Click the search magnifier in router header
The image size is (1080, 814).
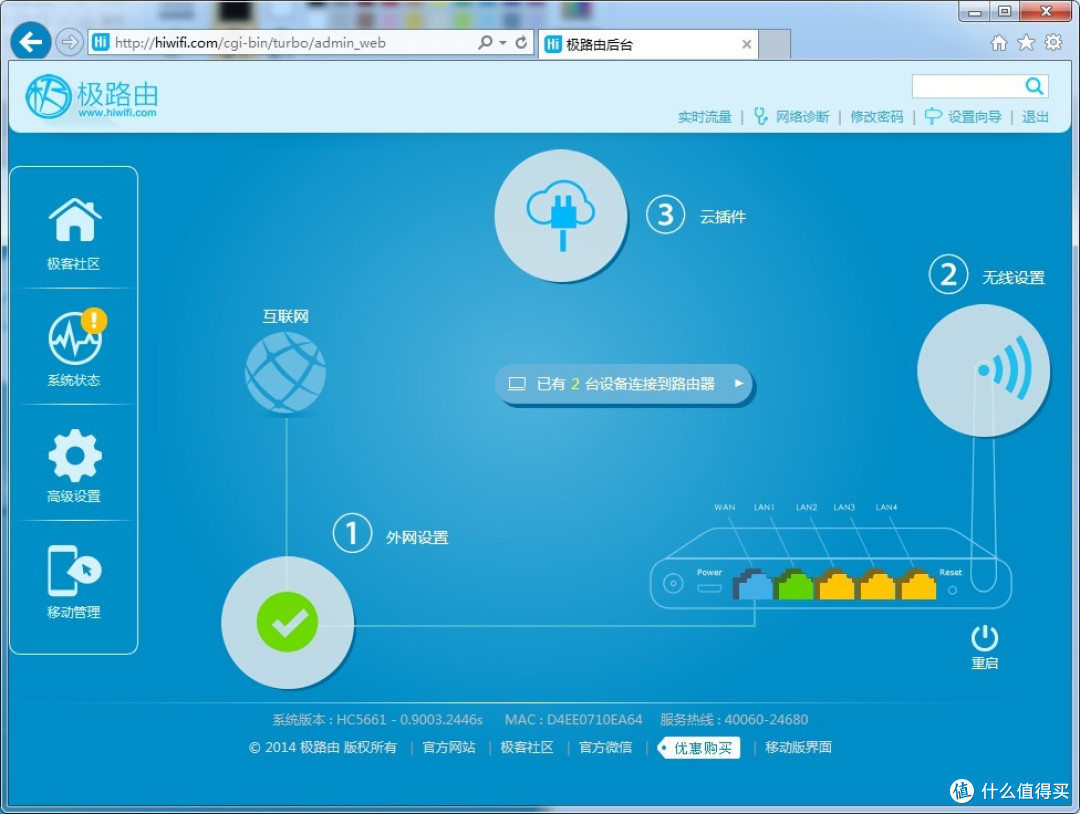click(x=1034, y=86)
